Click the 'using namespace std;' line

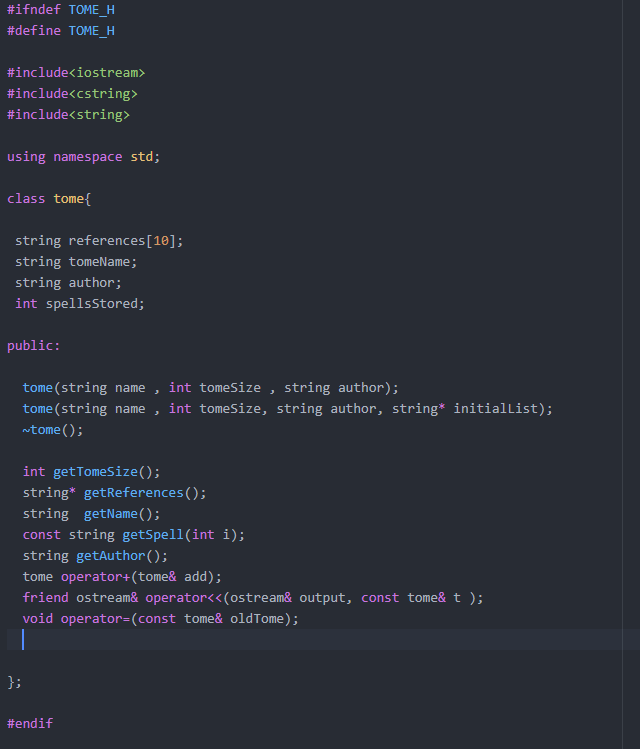click(x=84, y=157)
